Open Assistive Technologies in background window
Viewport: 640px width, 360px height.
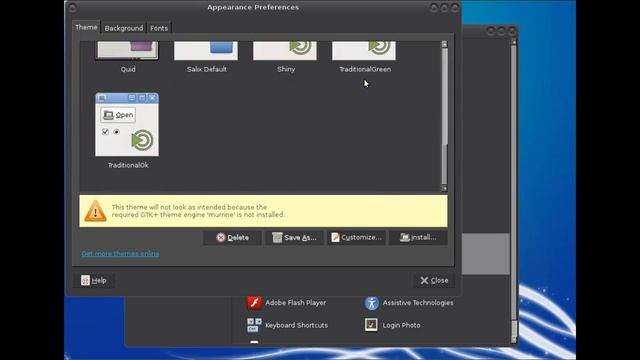coord(409,303)
